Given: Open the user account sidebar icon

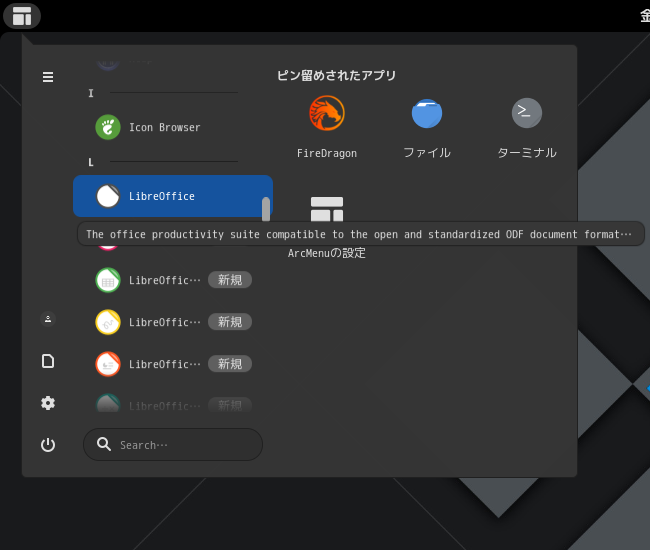Looking at the screenshot, I should click(48, 319).
